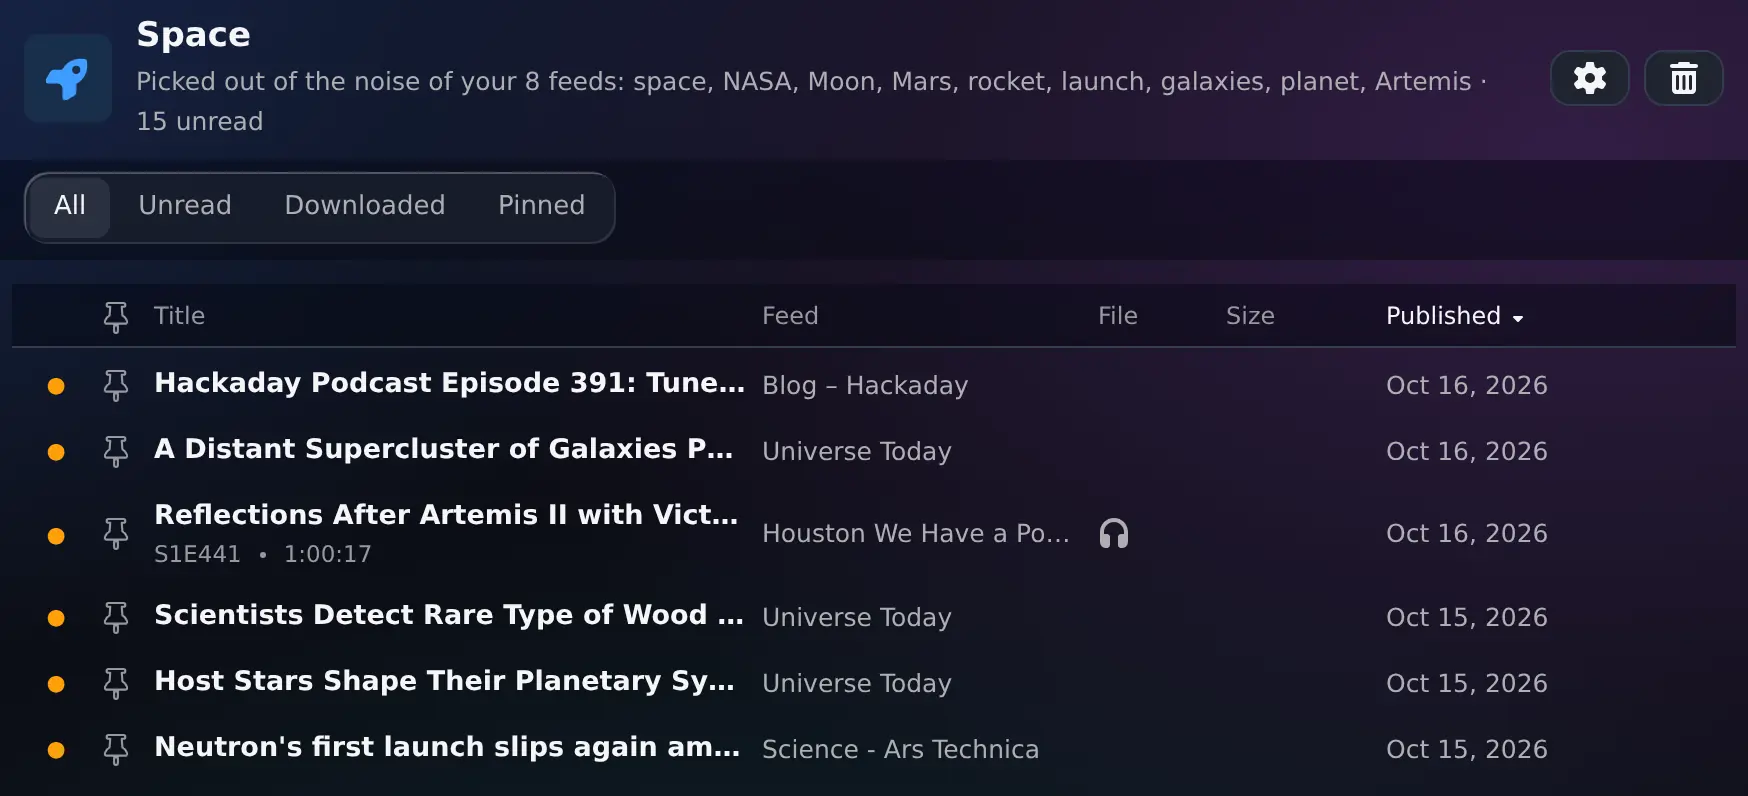Click Houston We Have a Po… feed name
Screen dimensions: 1748x796
(916, 534)
